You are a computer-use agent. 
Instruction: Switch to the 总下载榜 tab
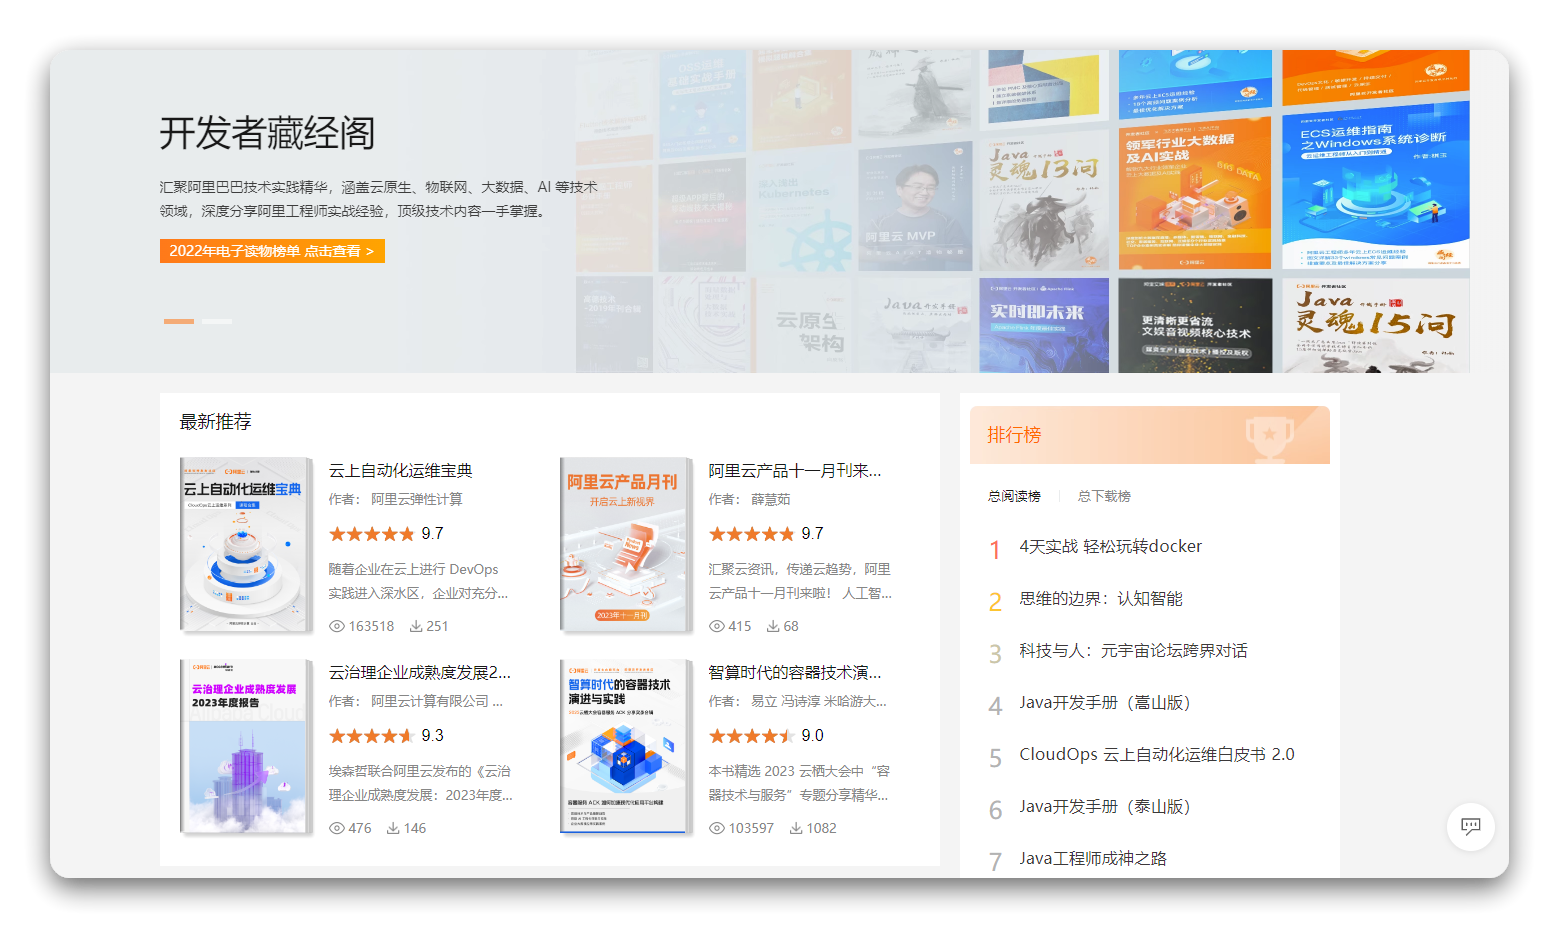click(1103, 495)
